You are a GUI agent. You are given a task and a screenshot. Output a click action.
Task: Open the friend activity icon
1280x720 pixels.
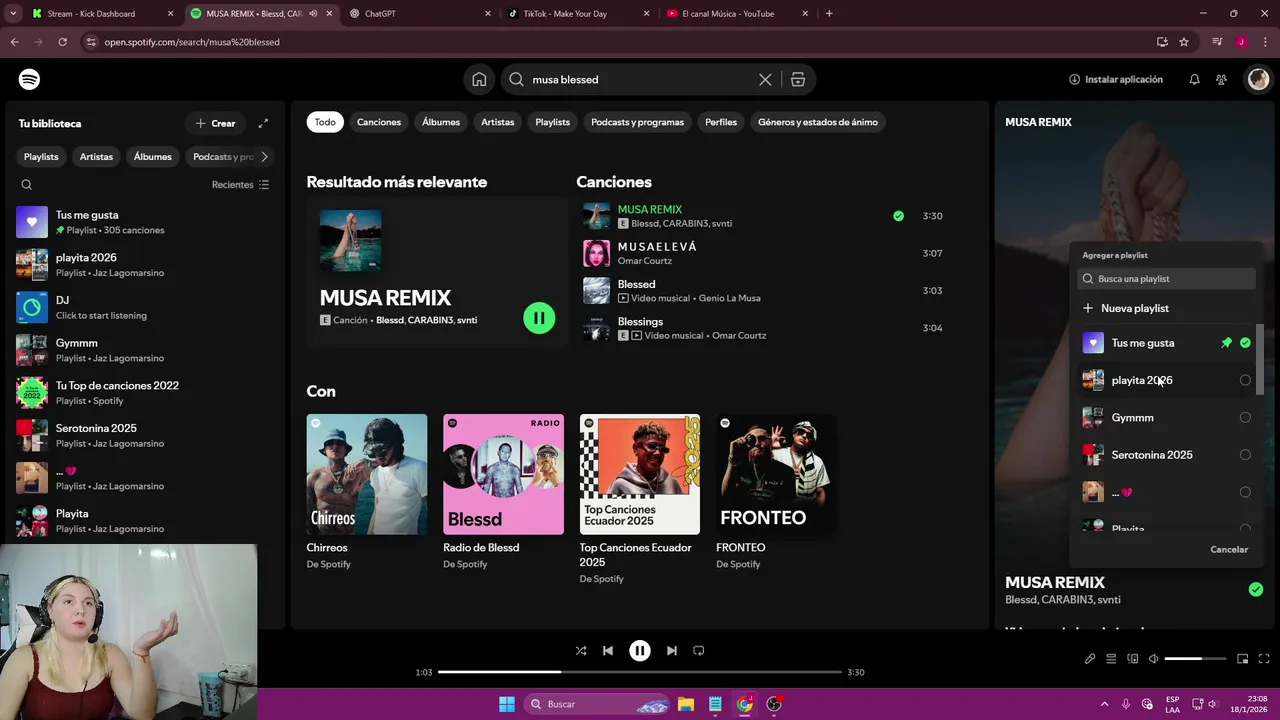point(1221,79)
